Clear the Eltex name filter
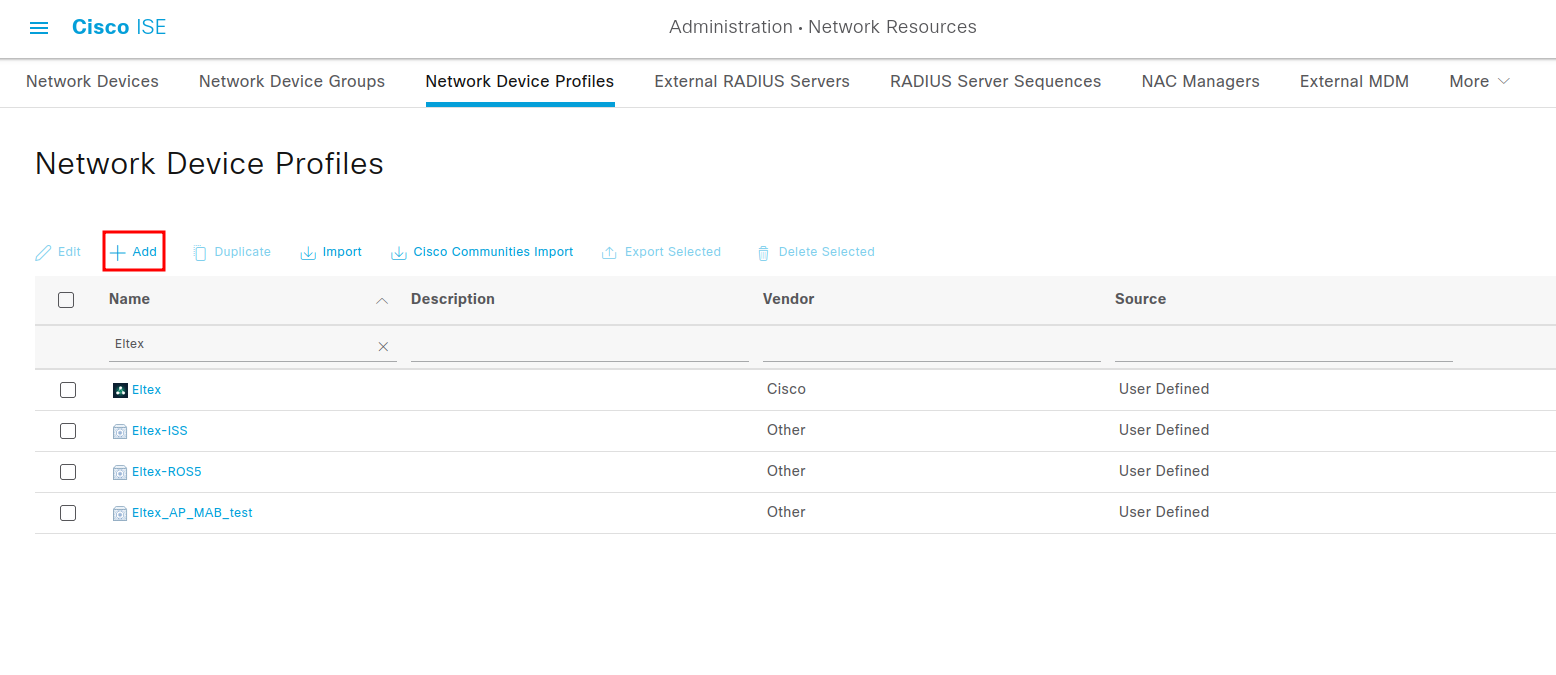This screenshot has height=675, width=1556. coord(383,346)
